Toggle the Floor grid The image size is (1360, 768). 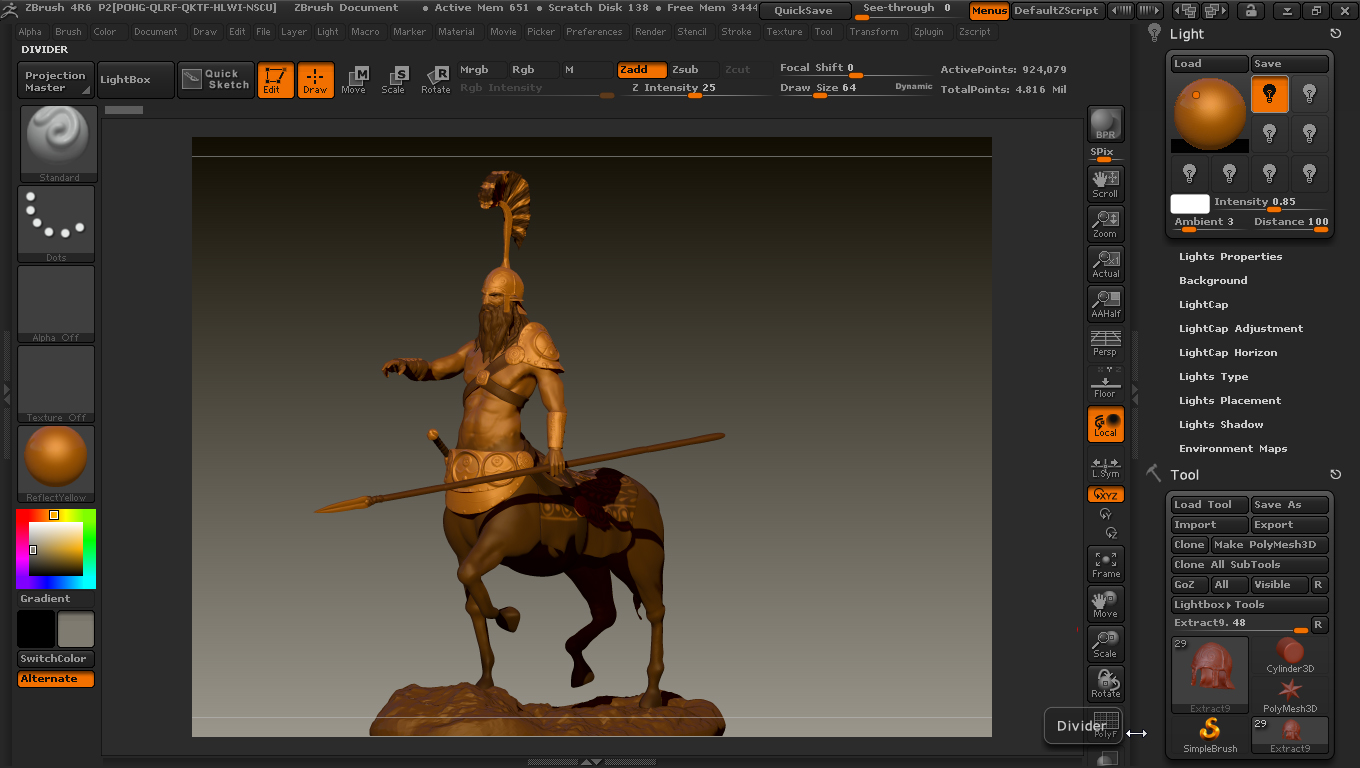1105,384
